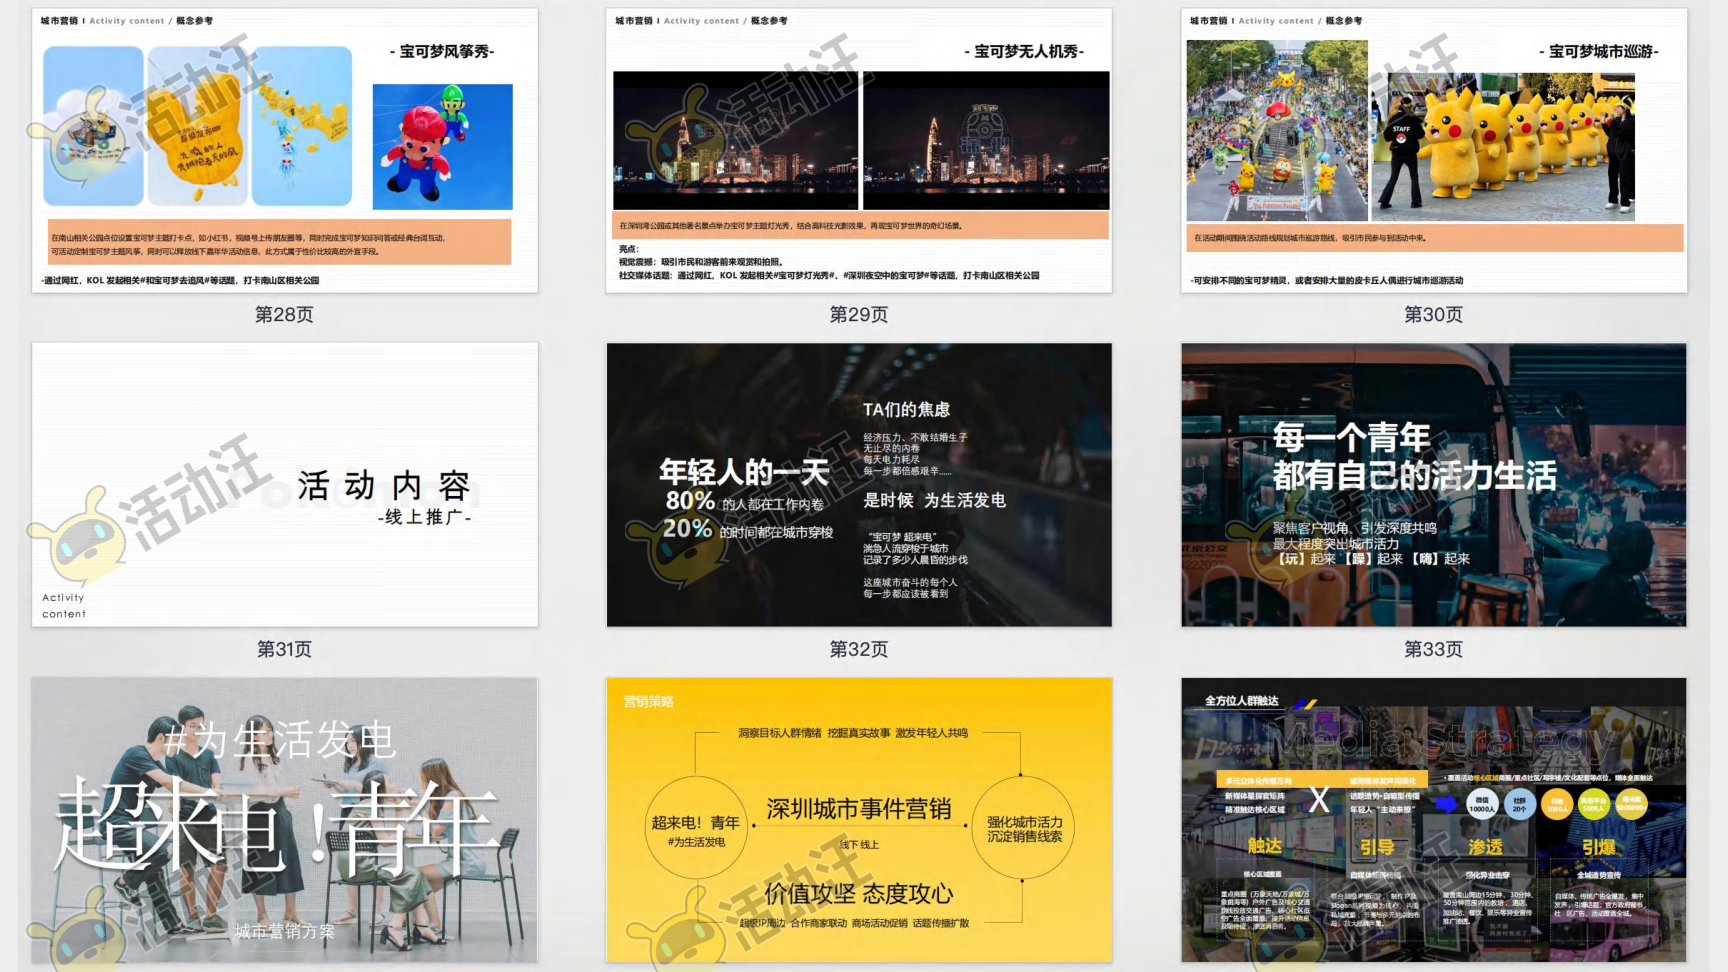1728x972 pixels.
Task: Click the 第30页 page label
Action: [x=1433, y=315]
